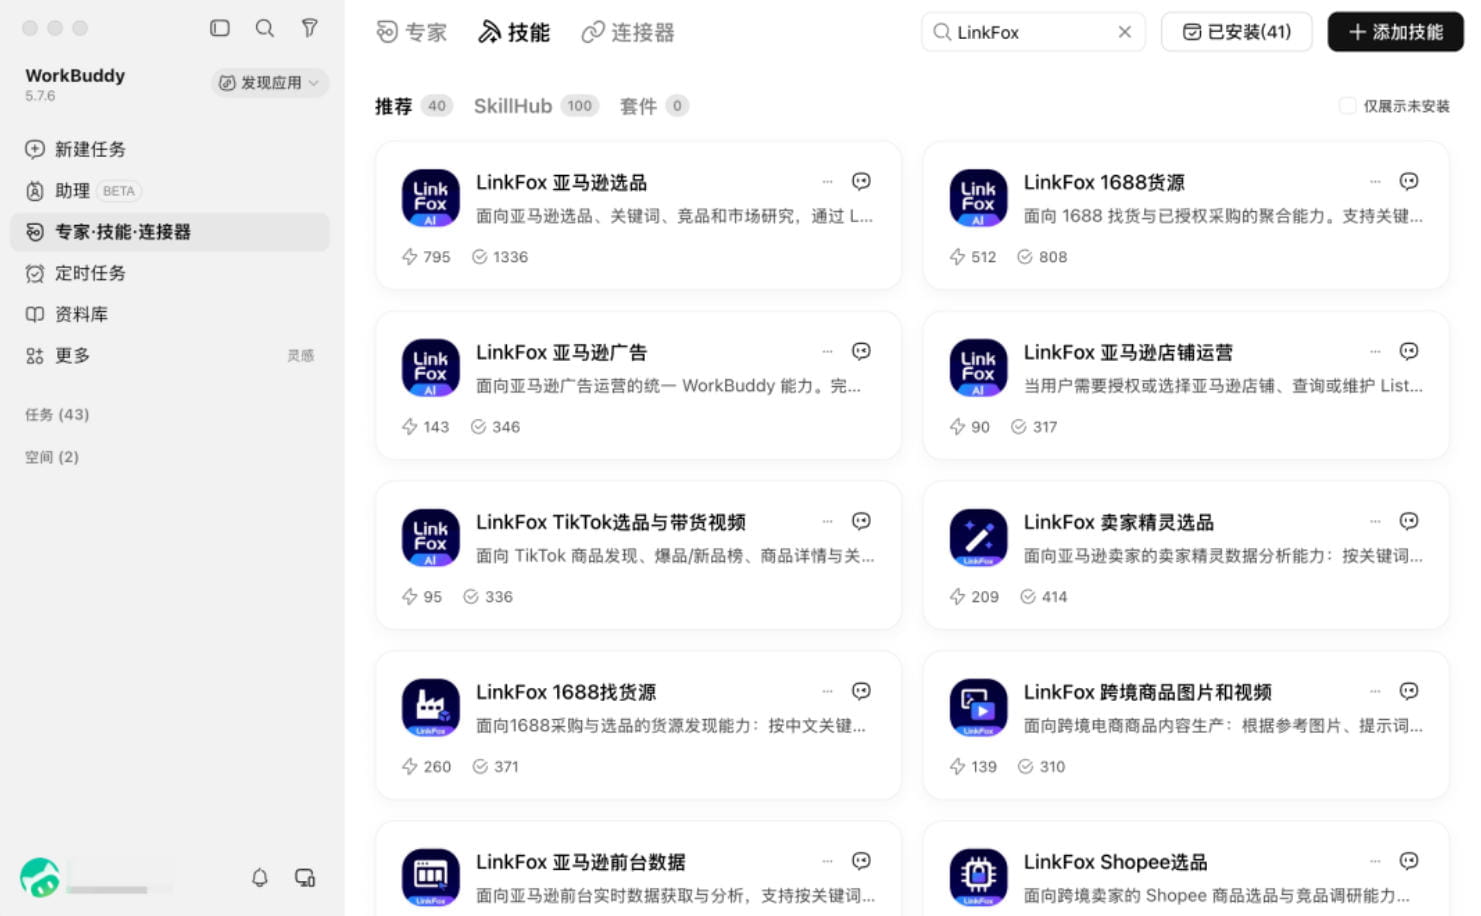This screenshot has width=1481, height=916.
Task: Open chat icon on LinkFox 1688货源 card
Action: click(1409, 181)
